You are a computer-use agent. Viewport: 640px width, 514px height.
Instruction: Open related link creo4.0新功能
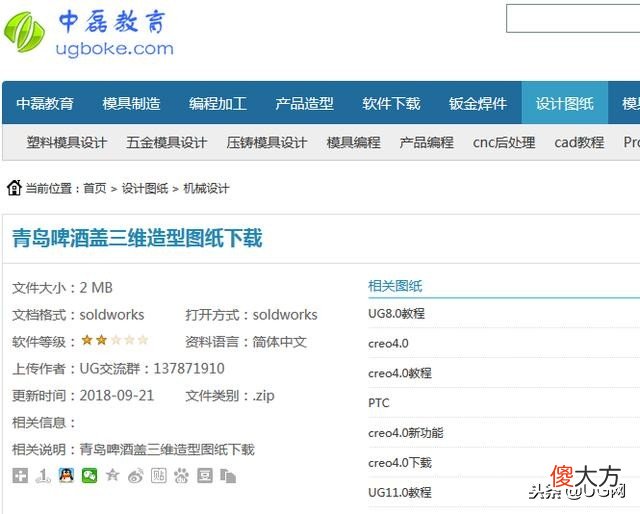(406, 433)
